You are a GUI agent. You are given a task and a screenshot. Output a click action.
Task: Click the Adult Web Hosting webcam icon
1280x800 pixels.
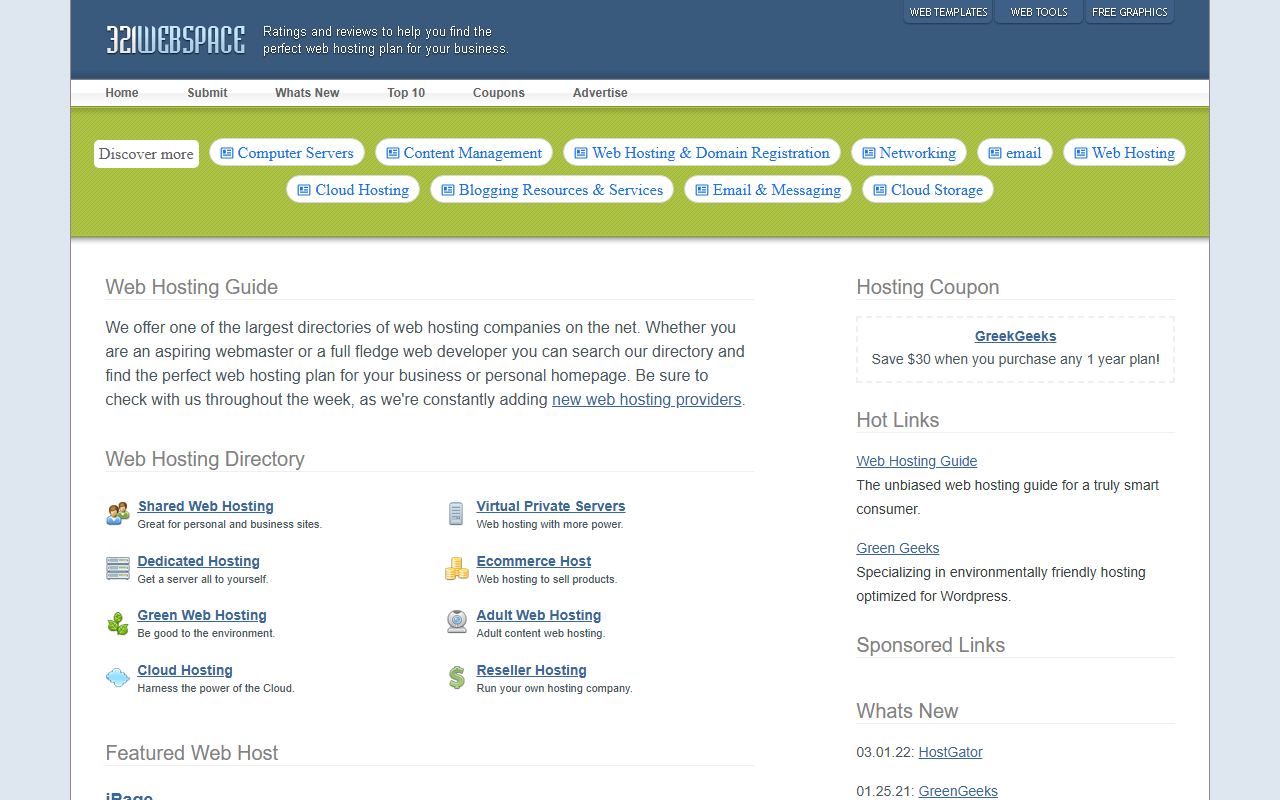pyautogui.click(x=456, y=623)
